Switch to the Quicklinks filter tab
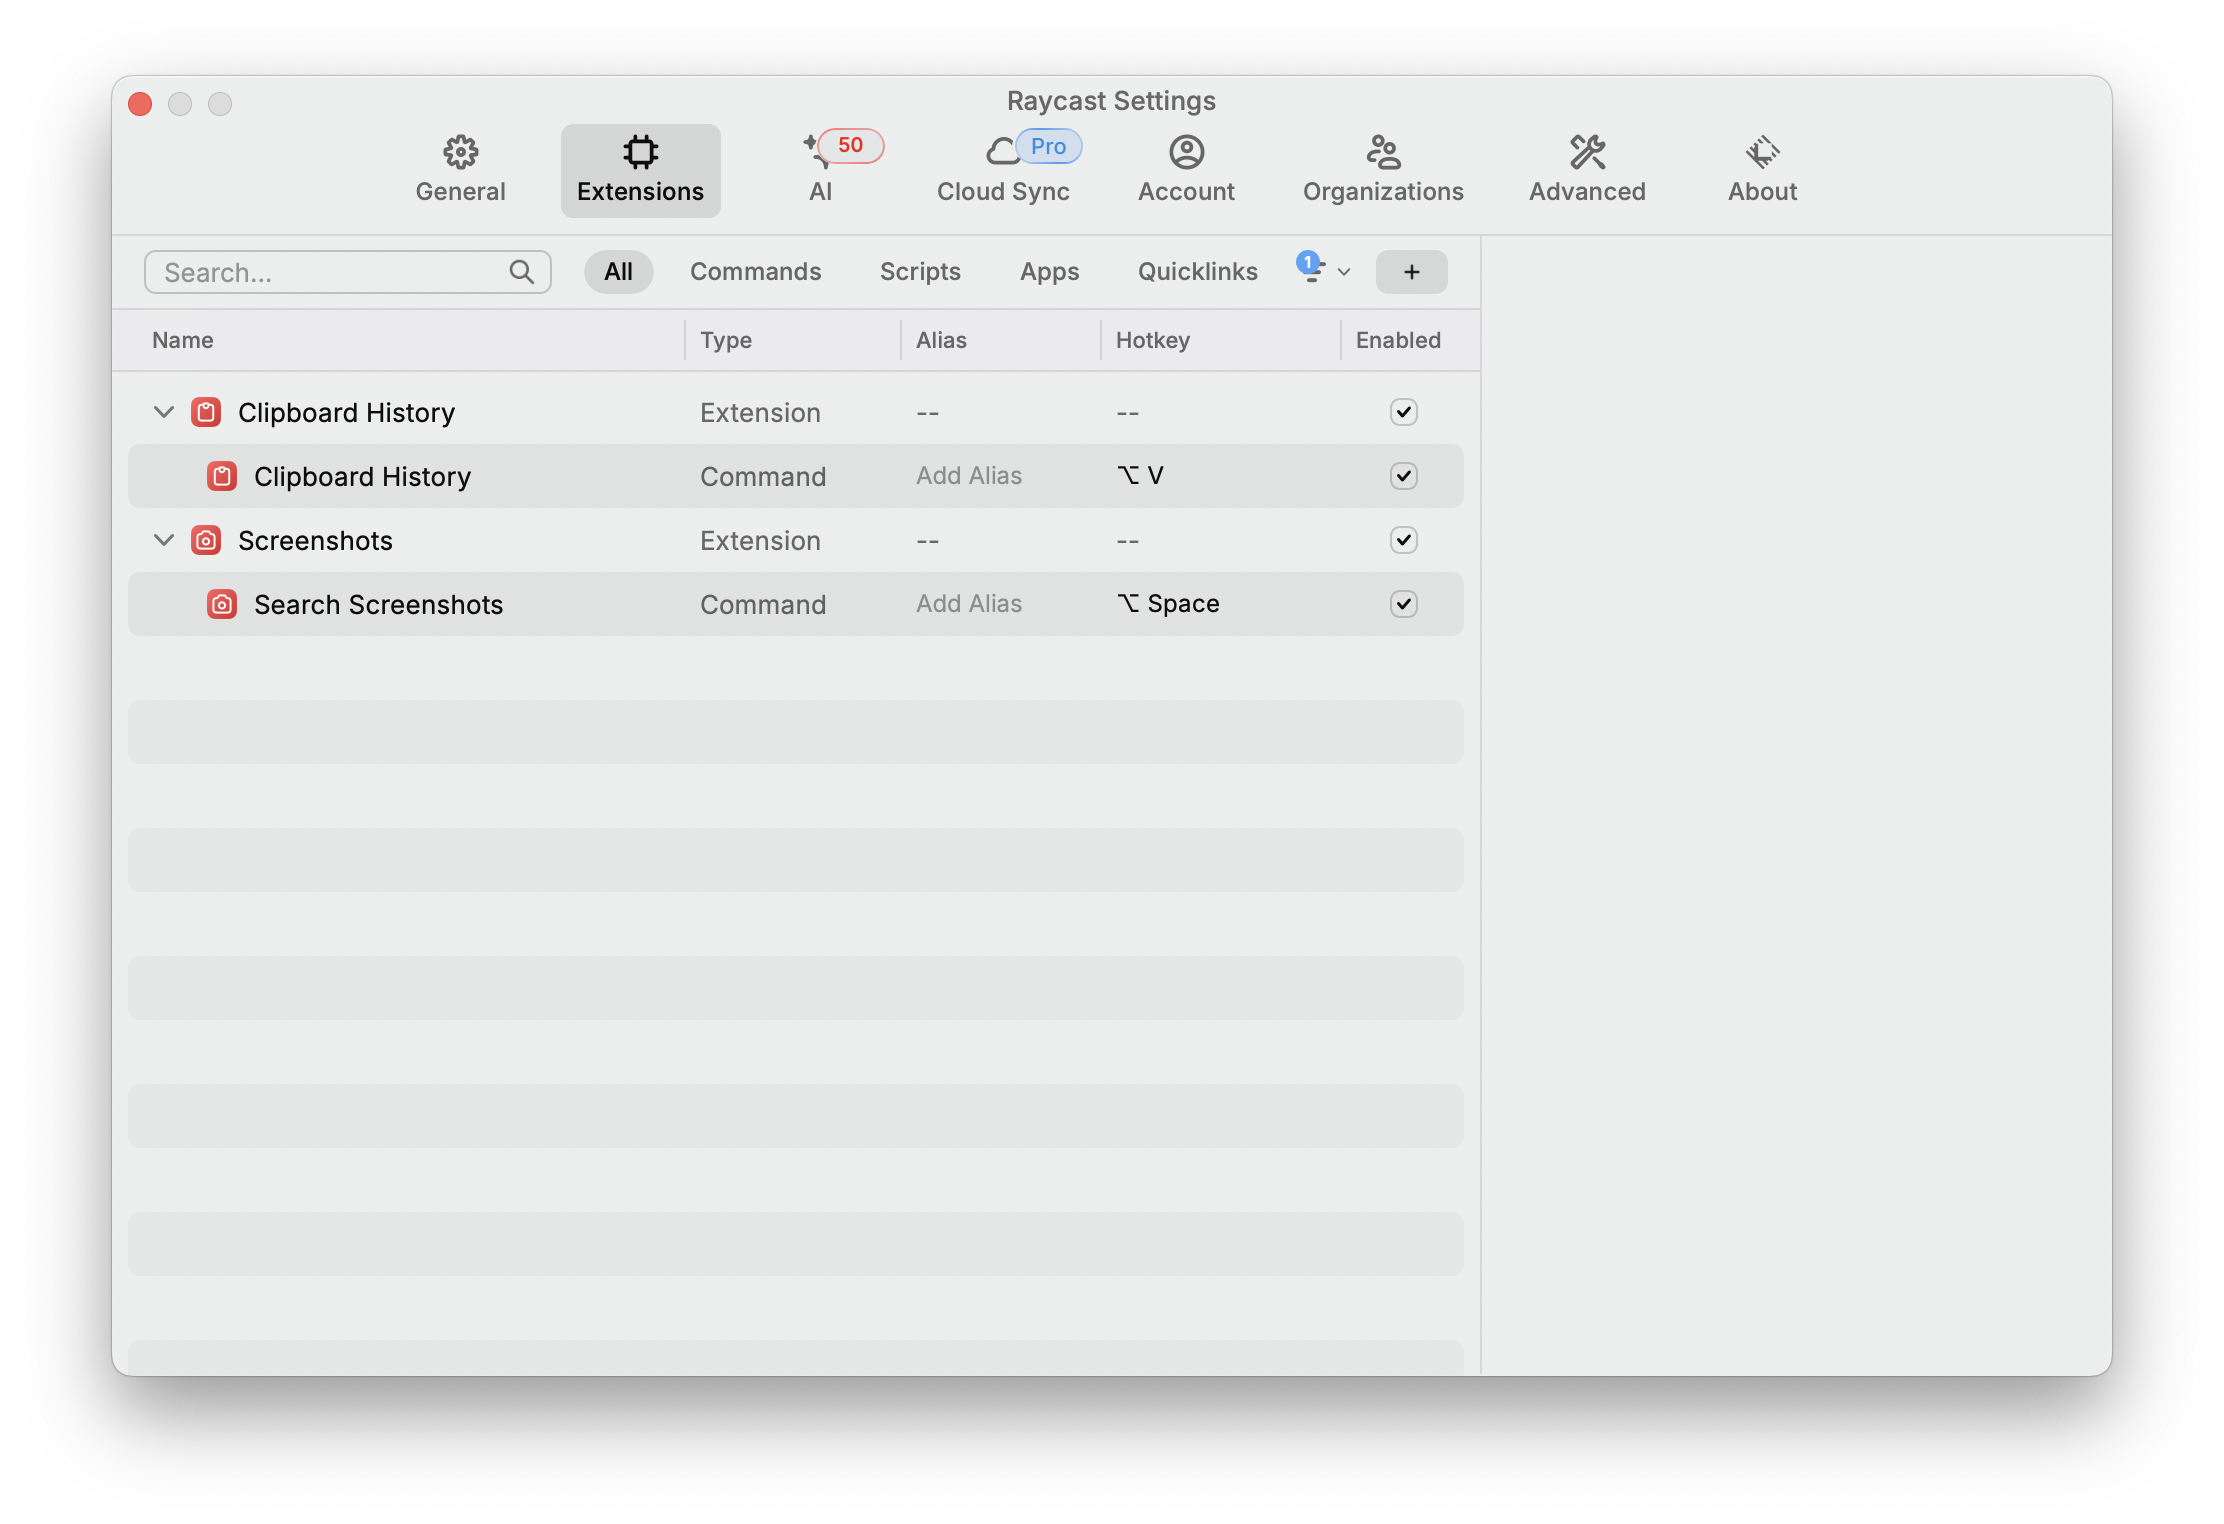 [x=1197, y=272]
